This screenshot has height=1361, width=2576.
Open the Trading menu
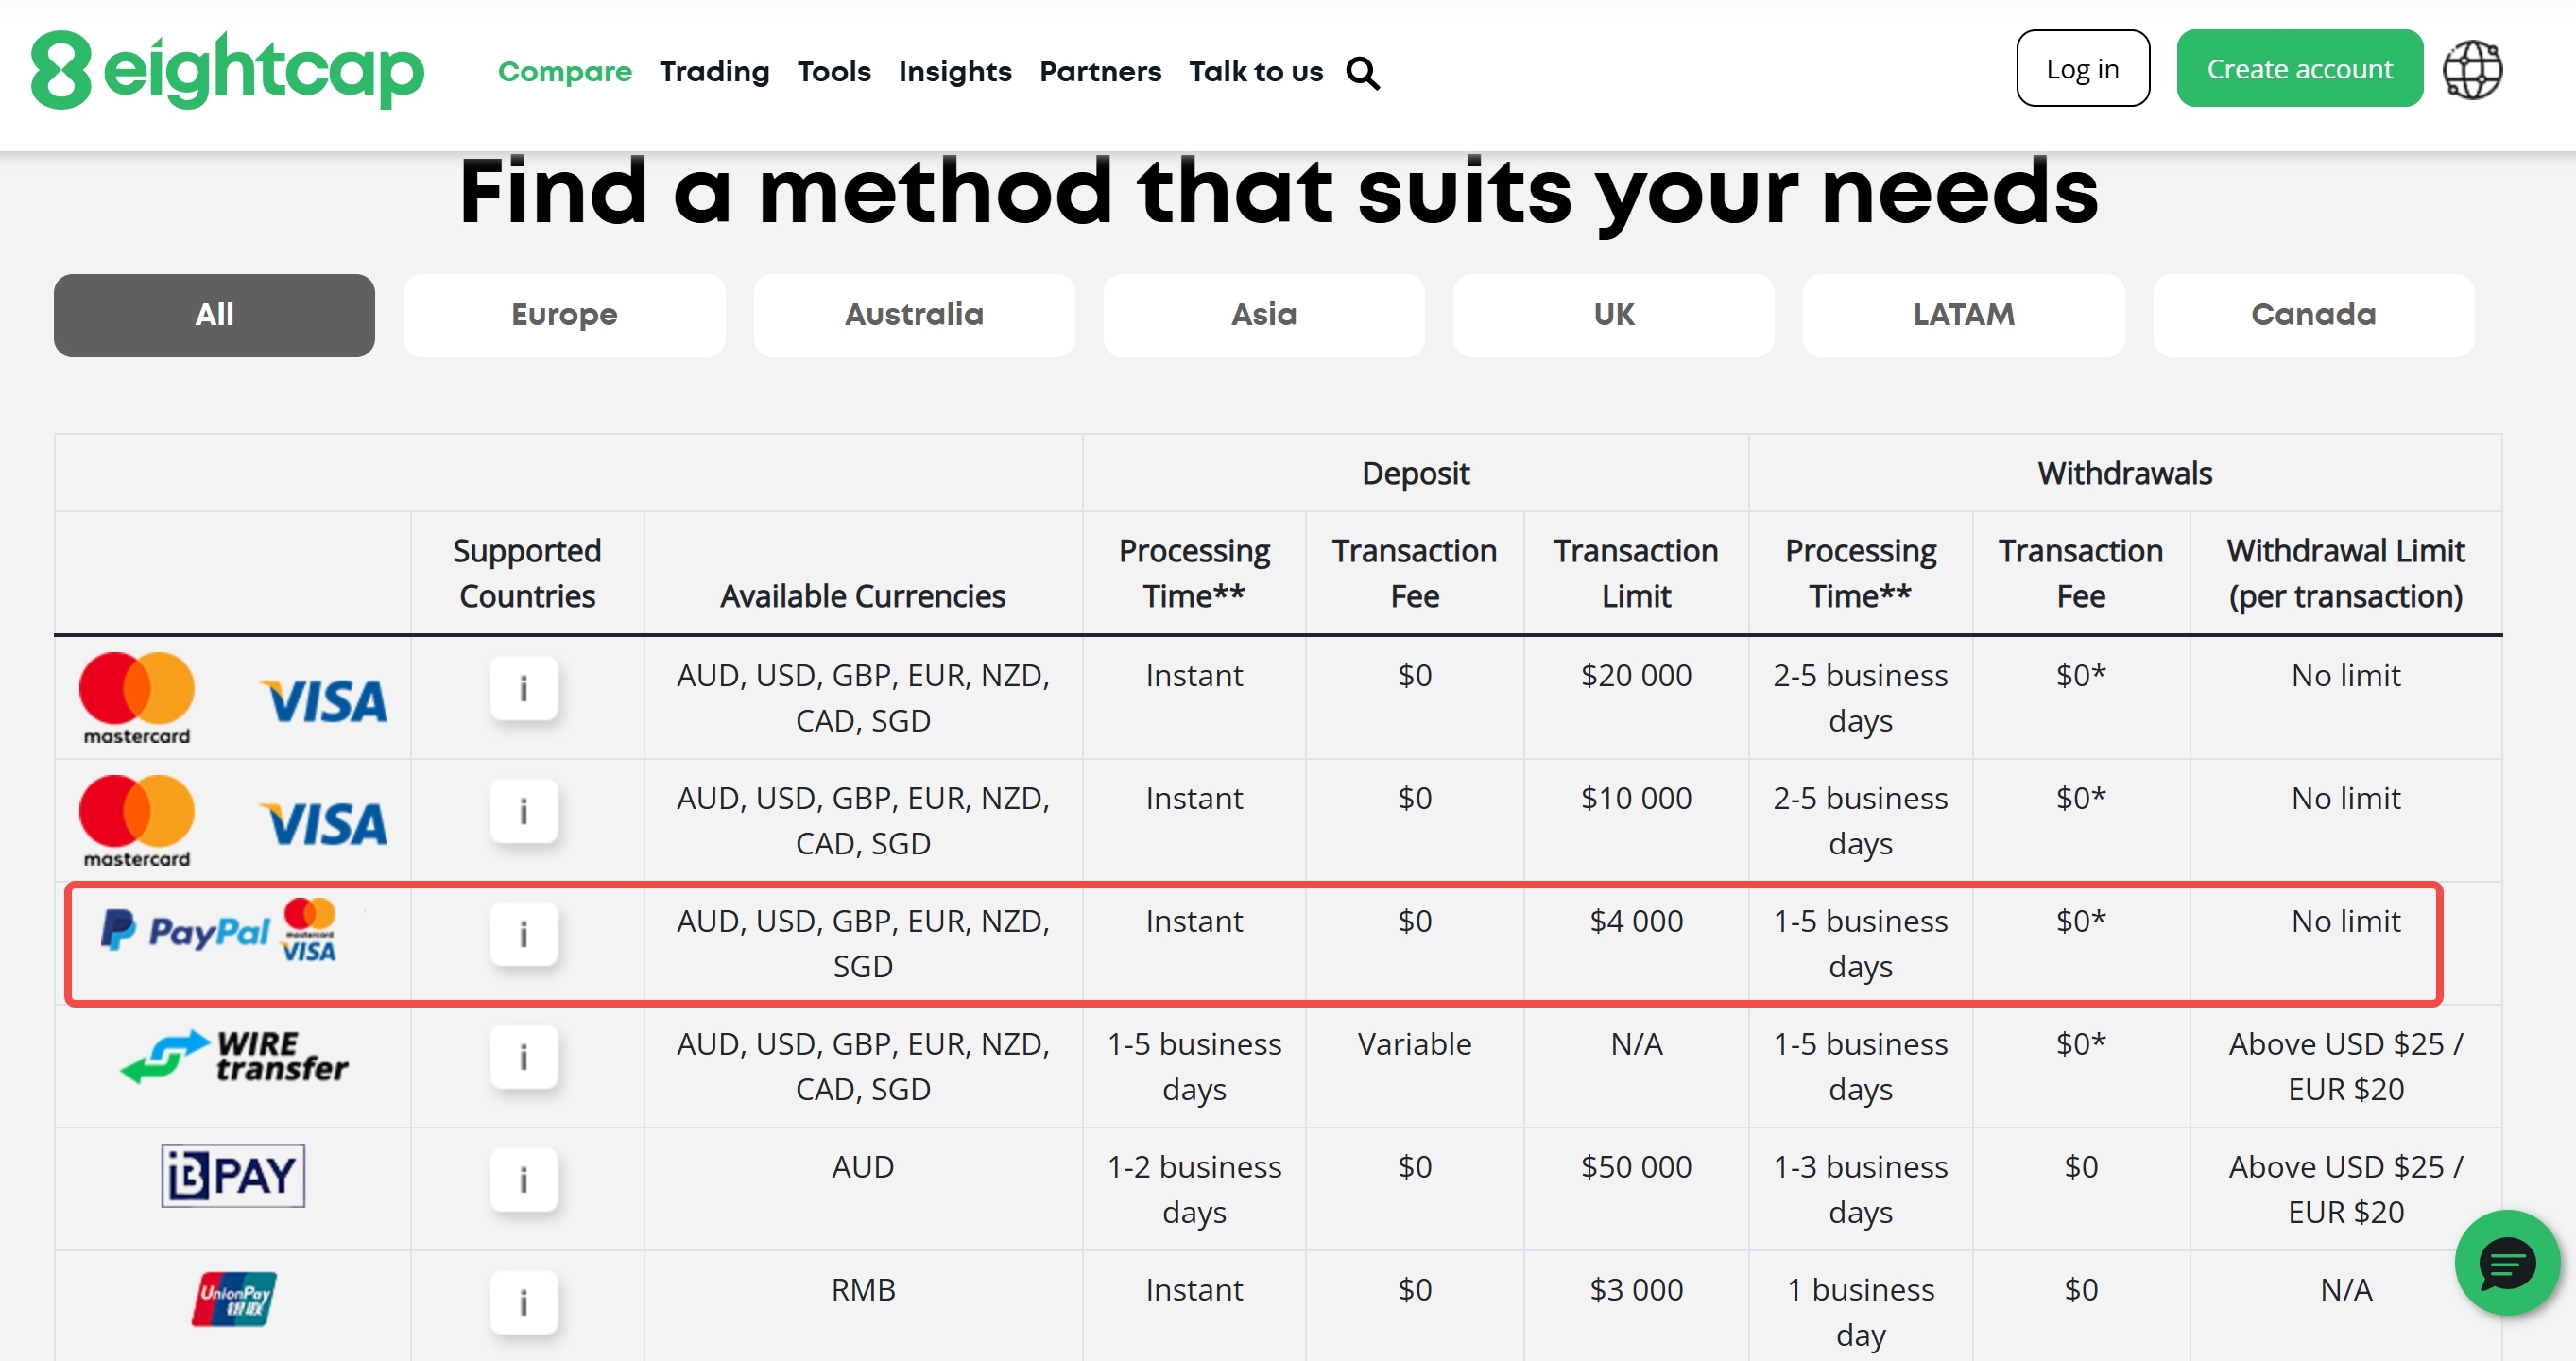pyautogui.click(x=715, y=72)
